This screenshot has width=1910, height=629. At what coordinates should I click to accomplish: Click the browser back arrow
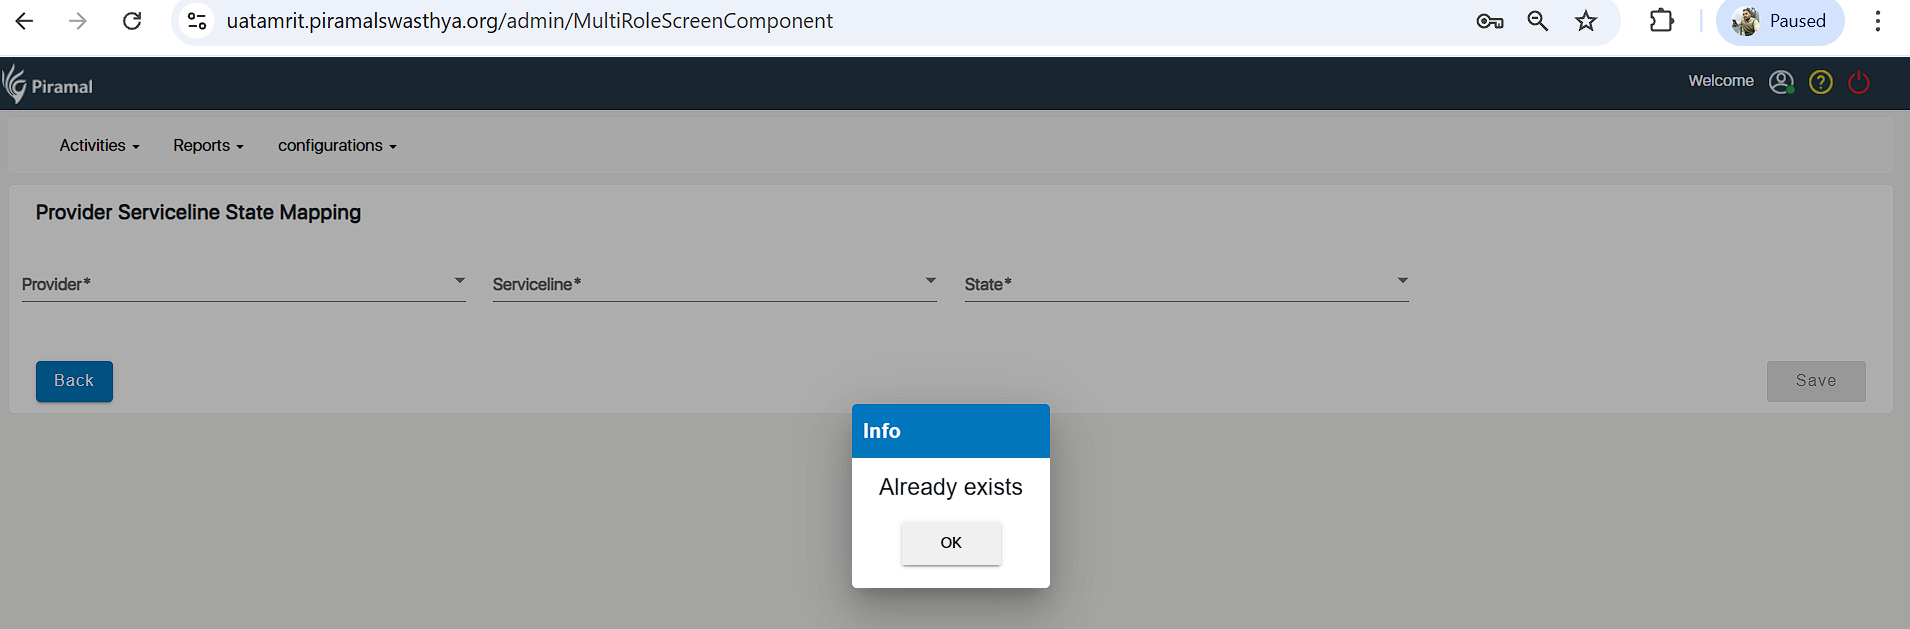coord(25,21)
